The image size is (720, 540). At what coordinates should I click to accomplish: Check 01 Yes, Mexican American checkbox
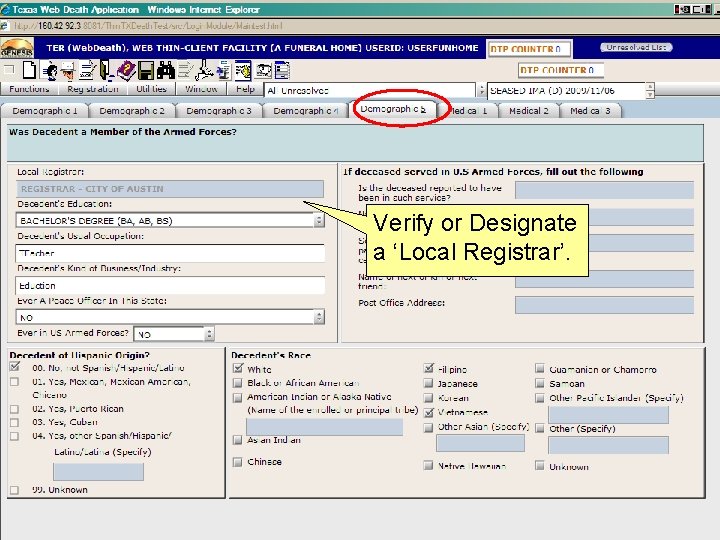(x=15, y=382)
